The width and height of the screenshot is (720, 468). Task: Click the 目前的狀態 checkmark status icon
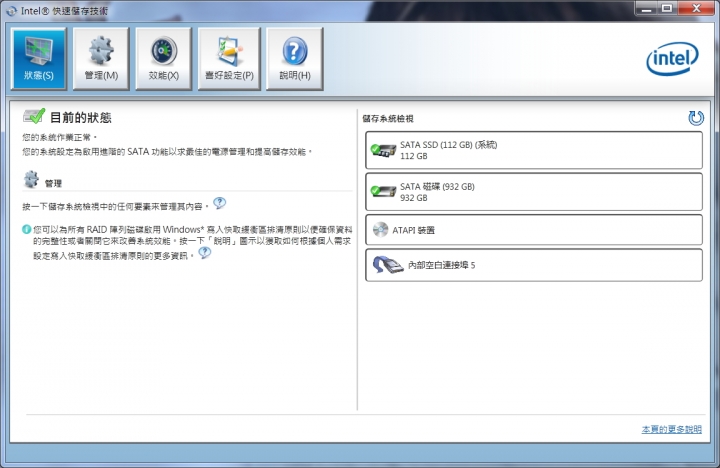pyautogui.click(x=34, y=116)
